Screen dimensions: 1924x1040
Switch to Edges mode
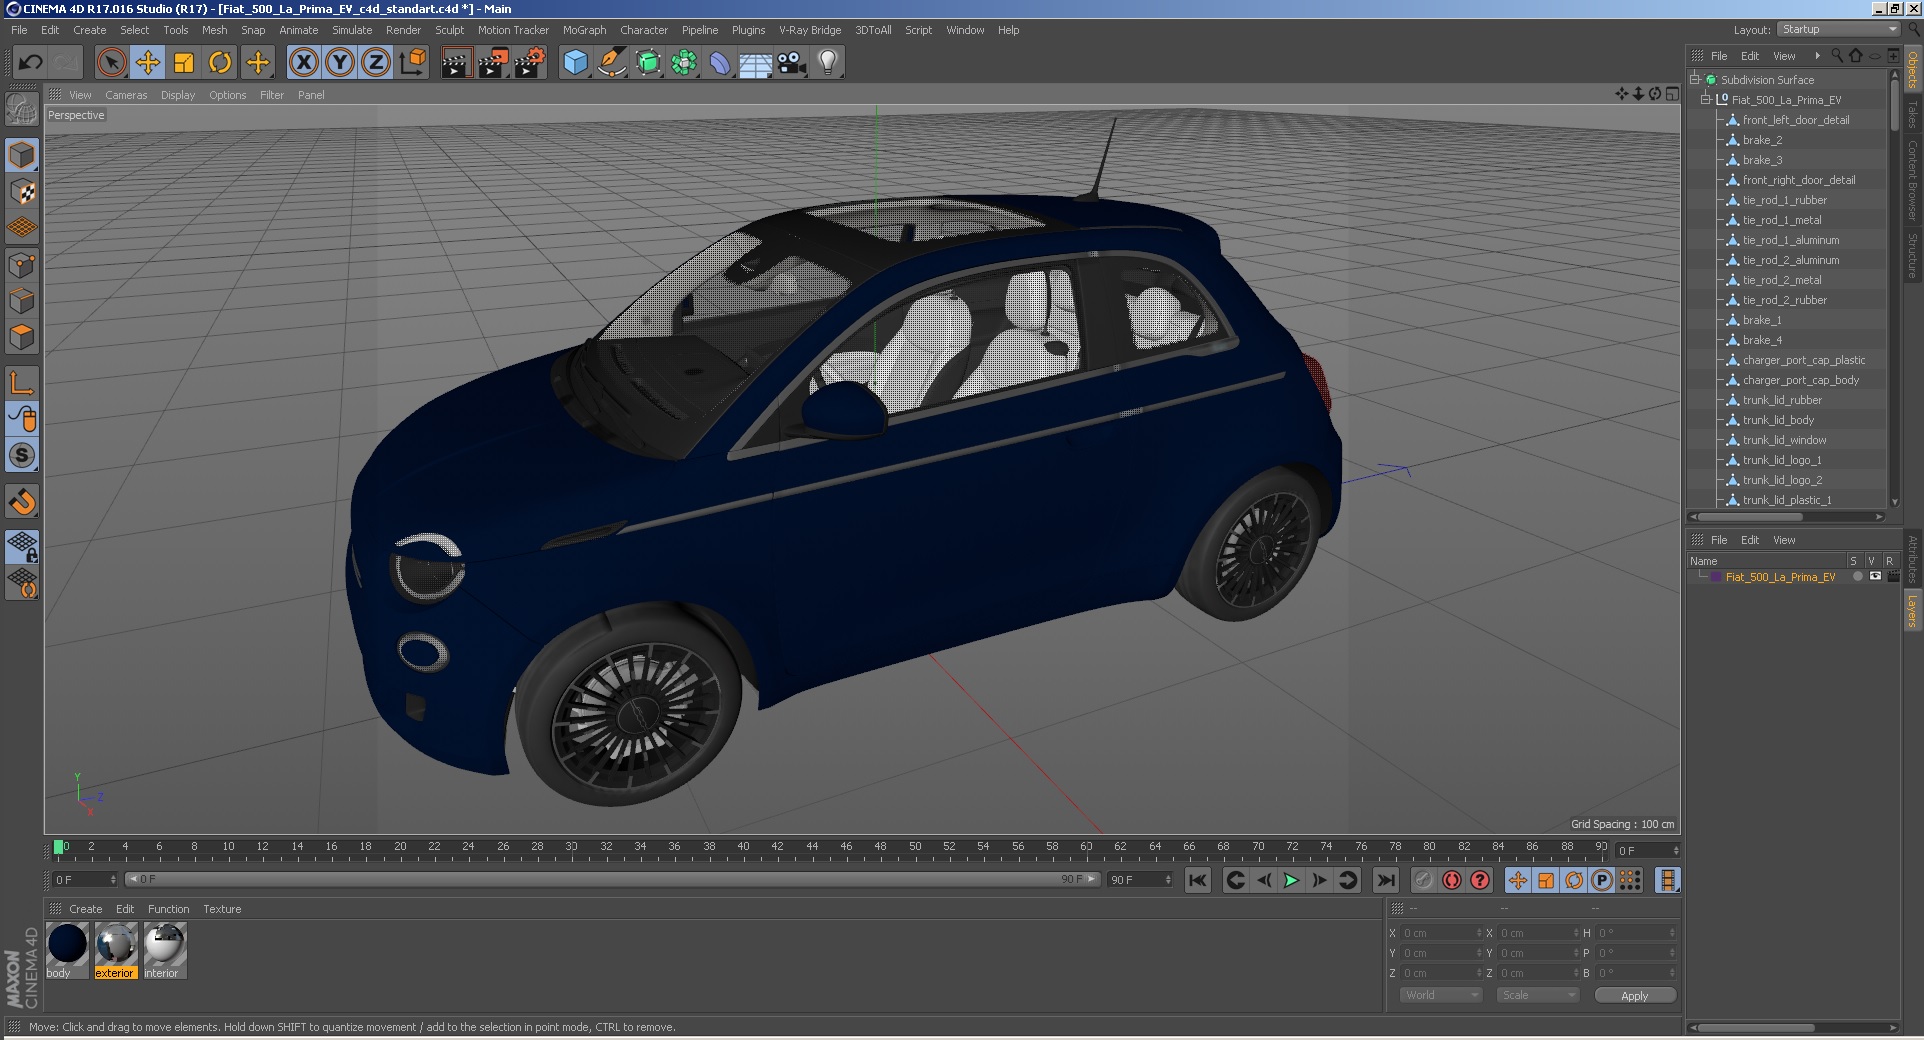22,301
